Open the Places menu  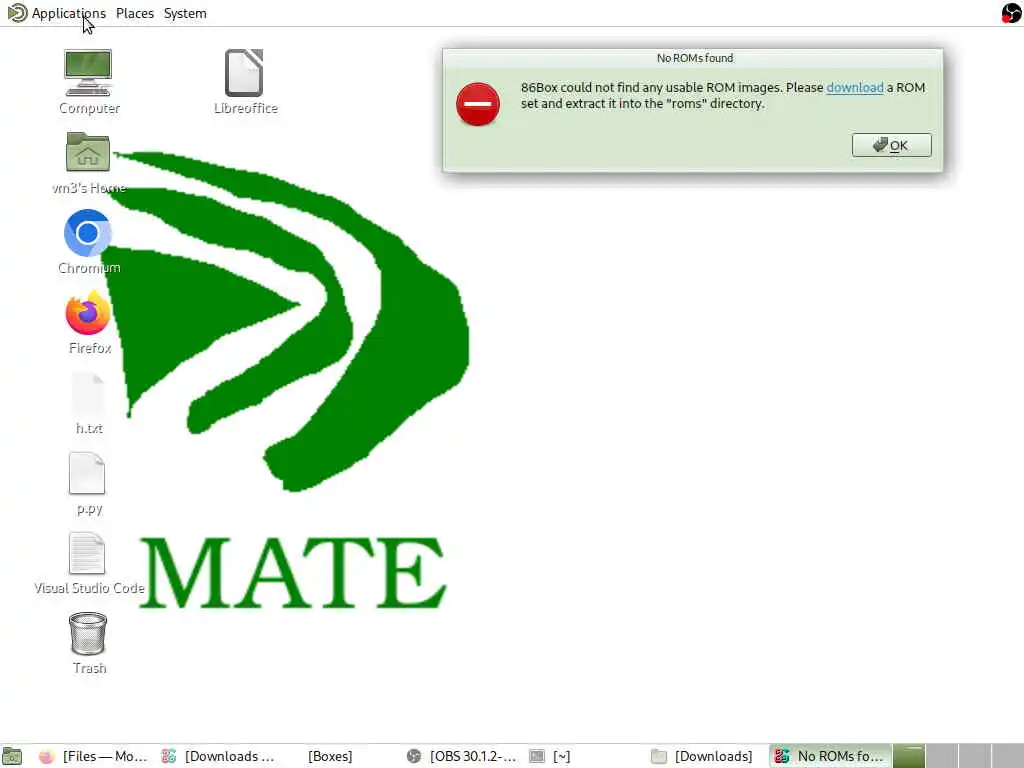pyautogui.click(x=135, y=13)
